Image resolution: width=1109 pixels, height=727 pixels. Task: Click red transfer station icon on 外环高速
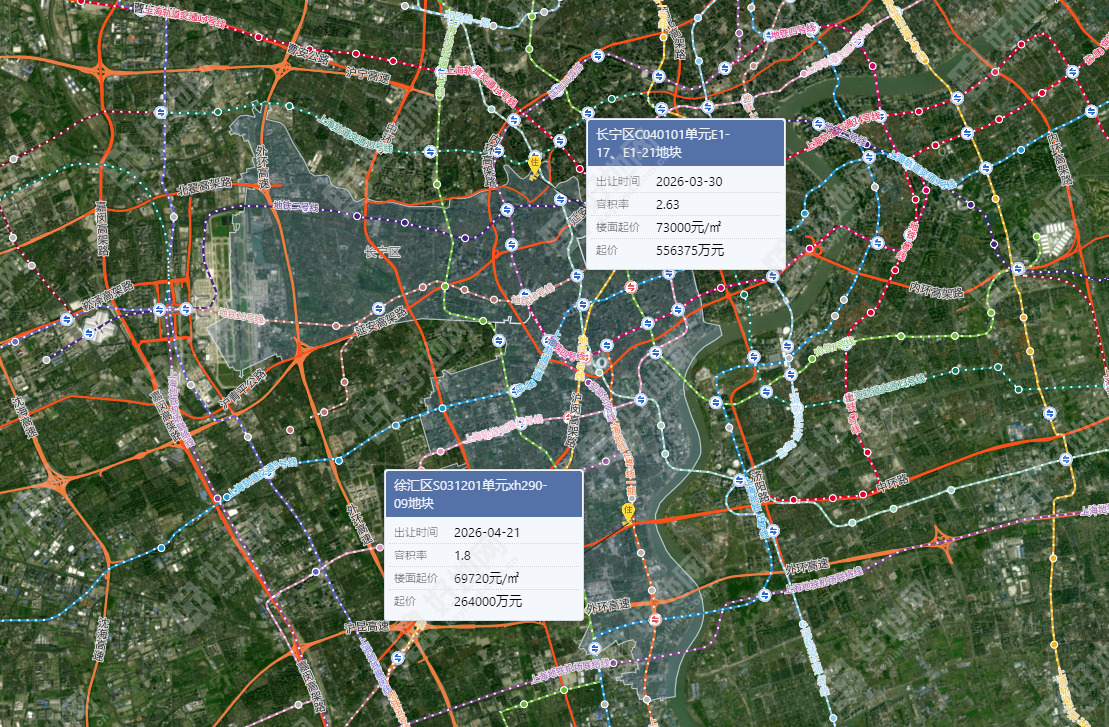[x=655, y=617]
